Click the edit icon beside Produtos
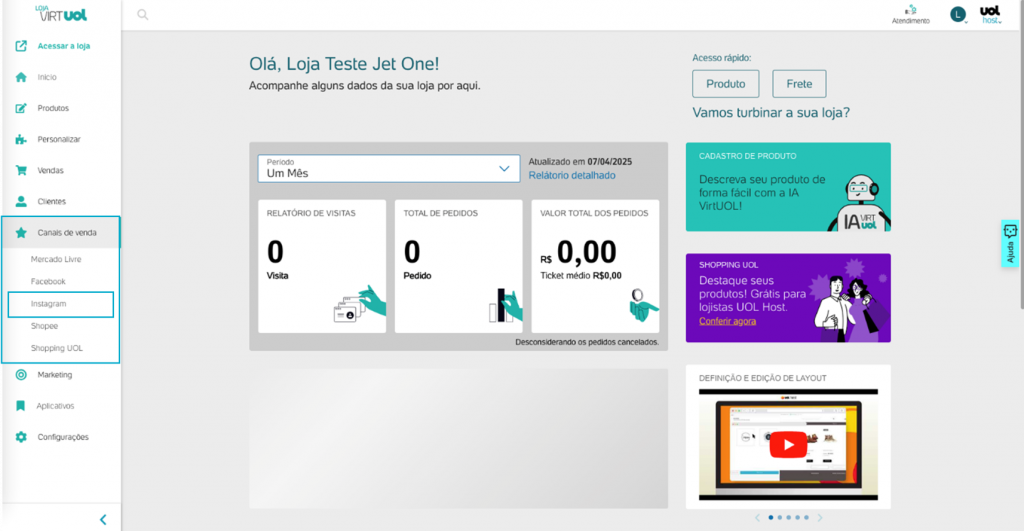This screenshot has height=531, width=1024. (21, 108)
